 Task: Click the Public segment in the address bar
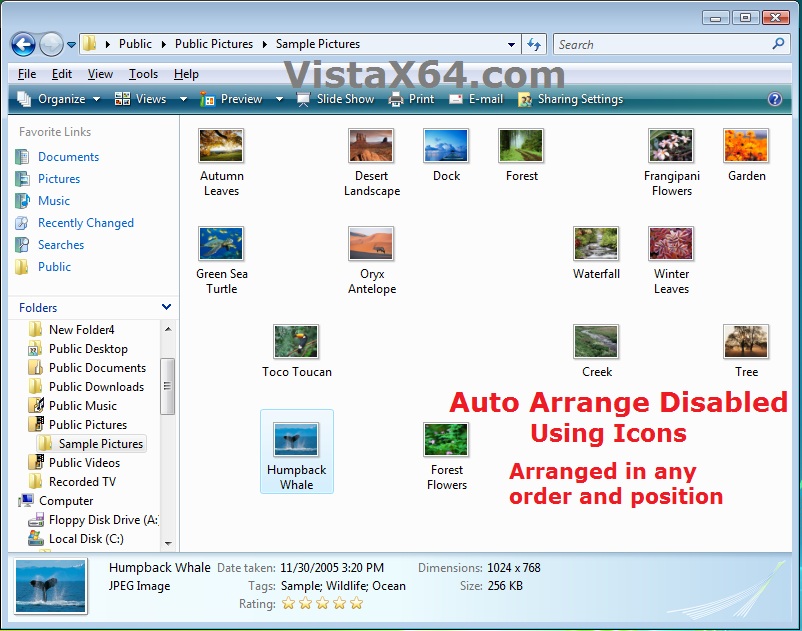[135, 44]
